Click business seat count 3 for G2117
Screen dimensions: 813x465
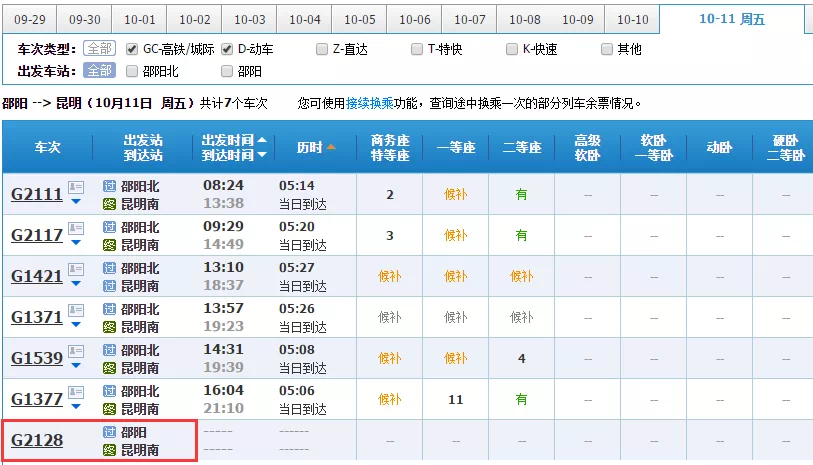(x=390, y=235)
